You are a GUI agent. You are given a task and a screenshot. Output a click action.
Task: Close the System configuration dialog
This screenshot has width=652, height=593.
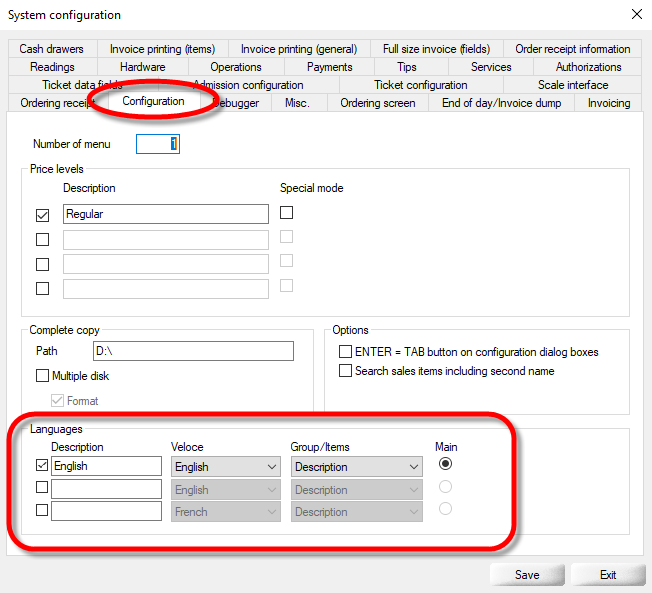tap(636, 14)
